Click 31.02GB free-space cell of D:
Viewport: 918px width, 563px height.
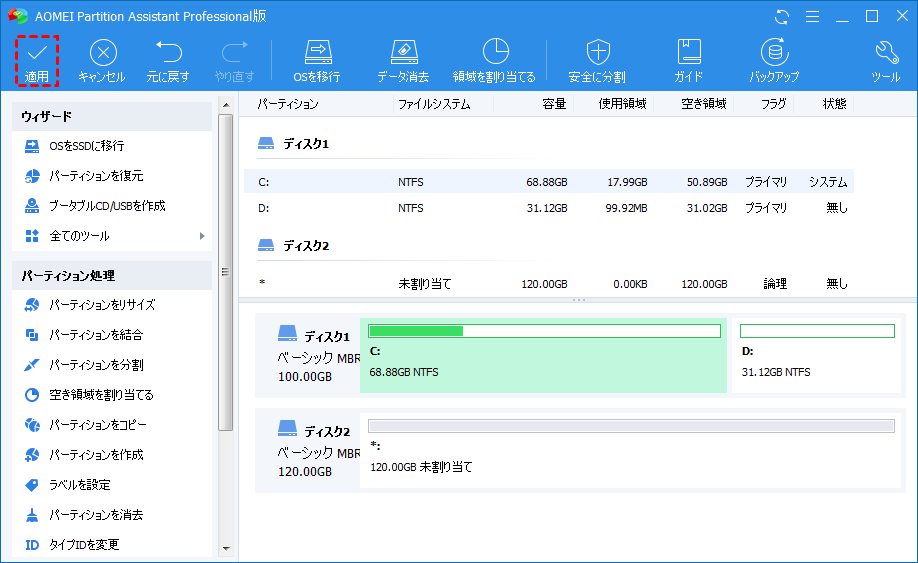click(x=707, y=208)
